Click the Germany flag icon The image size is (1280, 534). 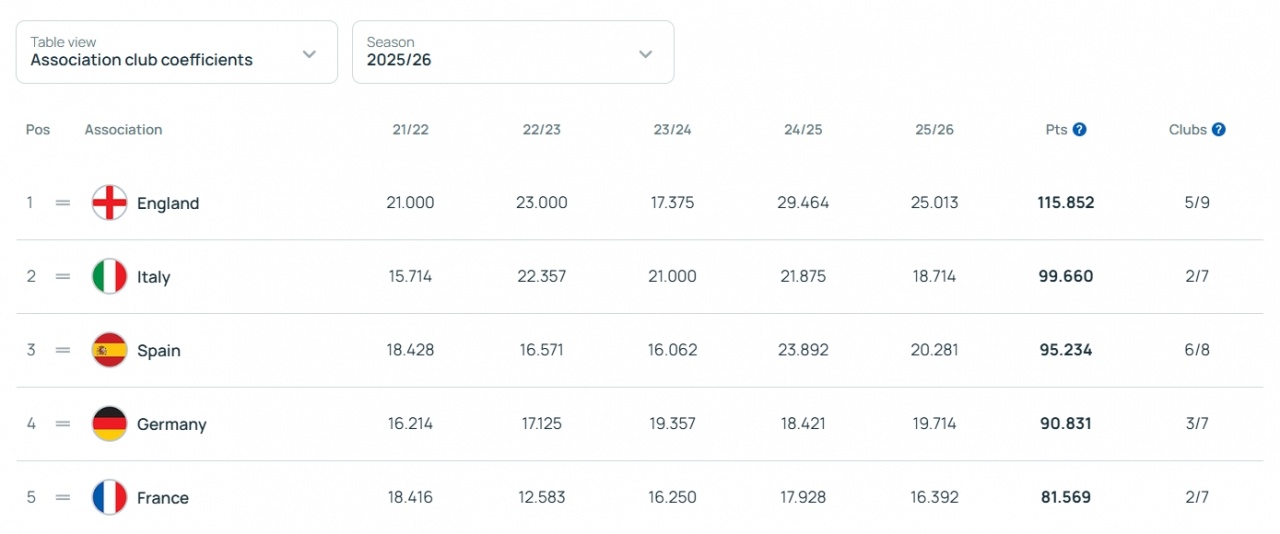pyautogui.click(x=109, y=424)
